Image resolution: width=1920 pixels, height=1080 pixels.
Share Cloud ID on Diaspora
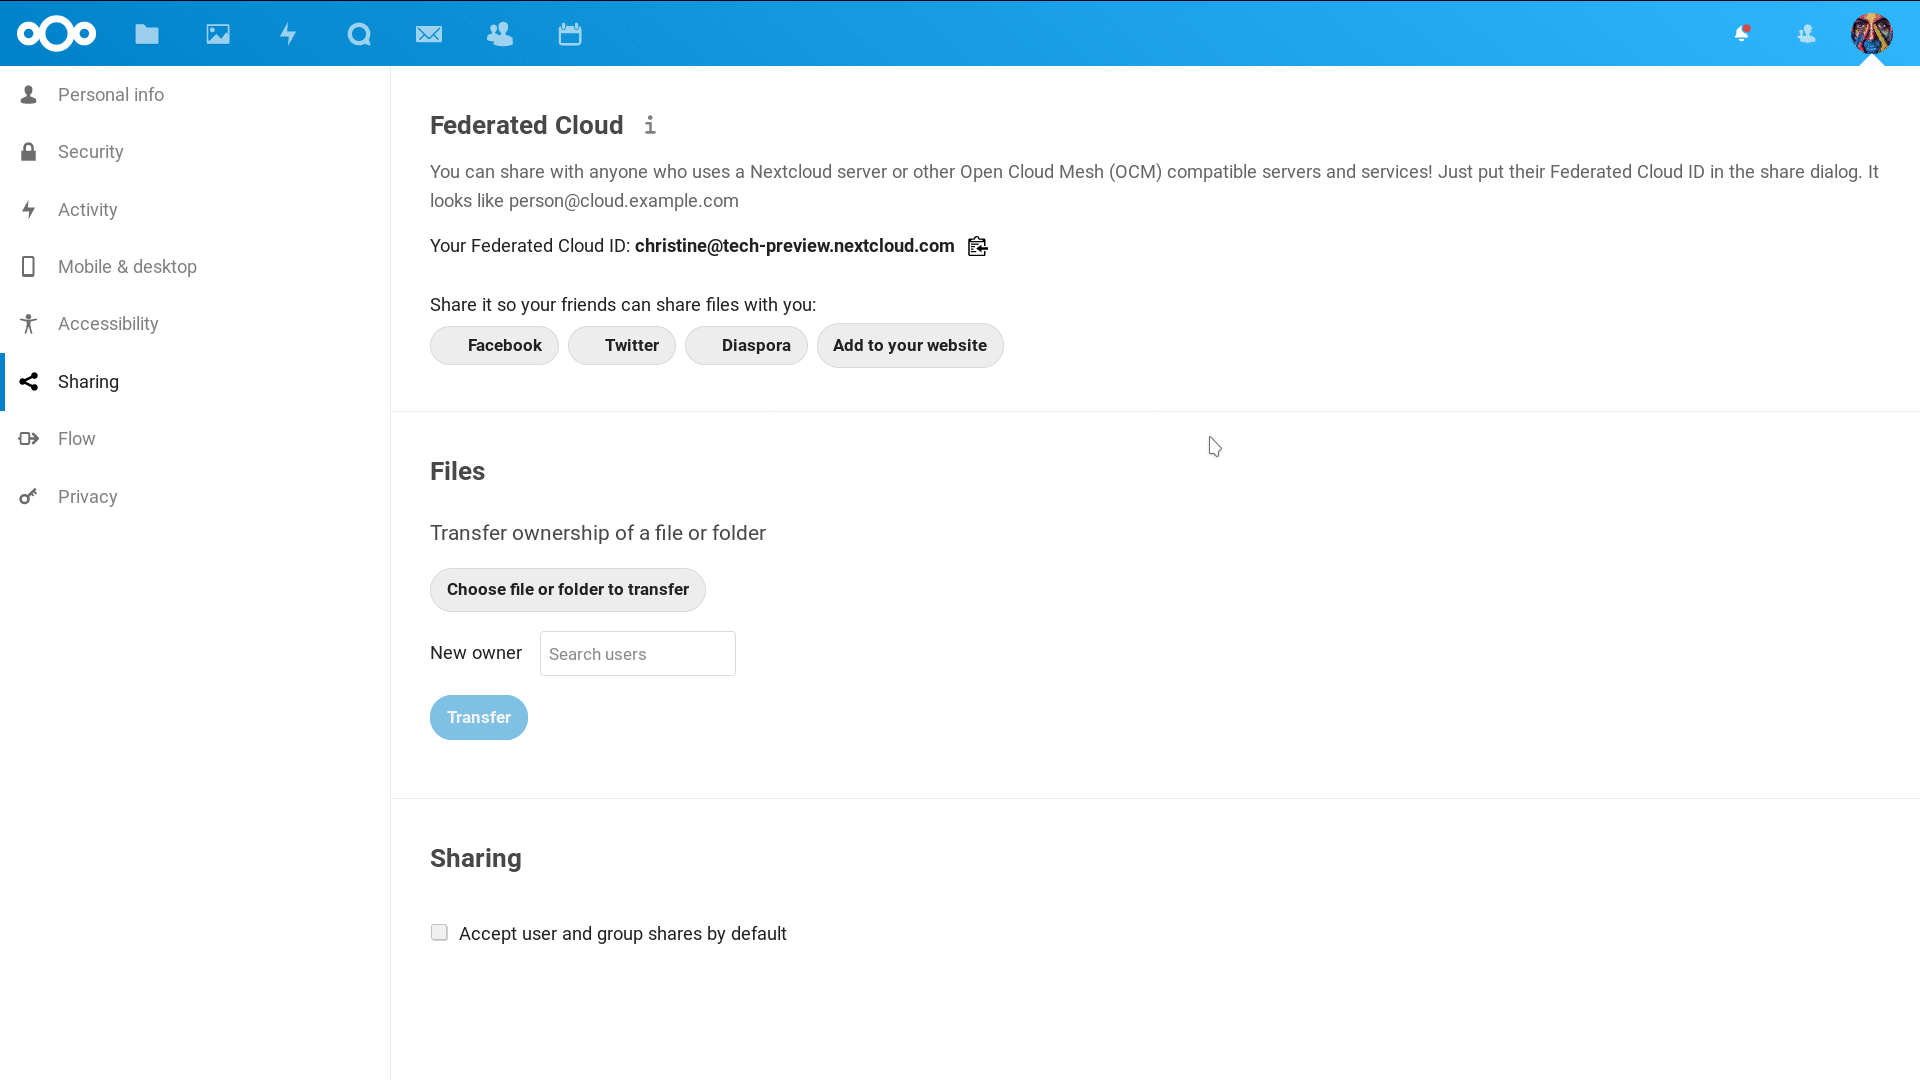pos(746,346)
